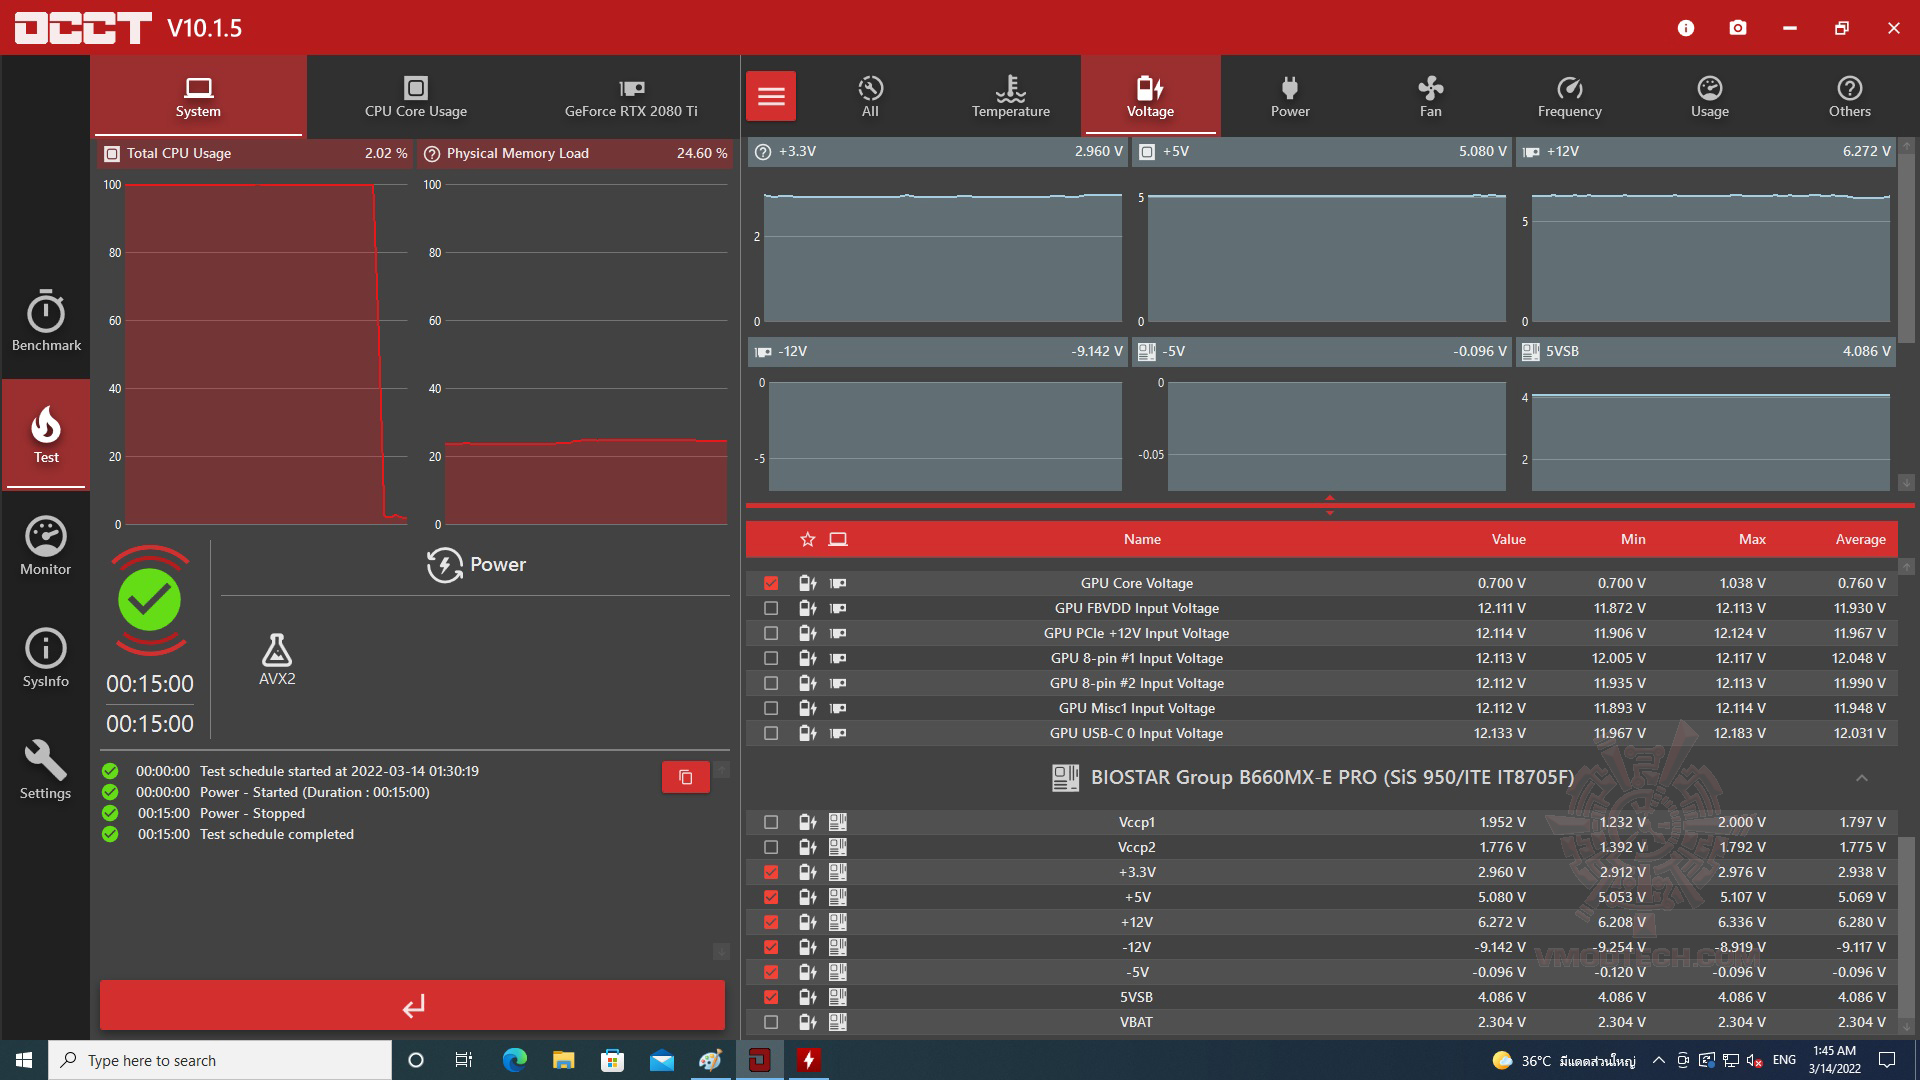Collapse the BIOSTAR B660MX-E PRO group
Image resolution: width=1920 pixels, height=1080 pixels.
point(1861,778)
